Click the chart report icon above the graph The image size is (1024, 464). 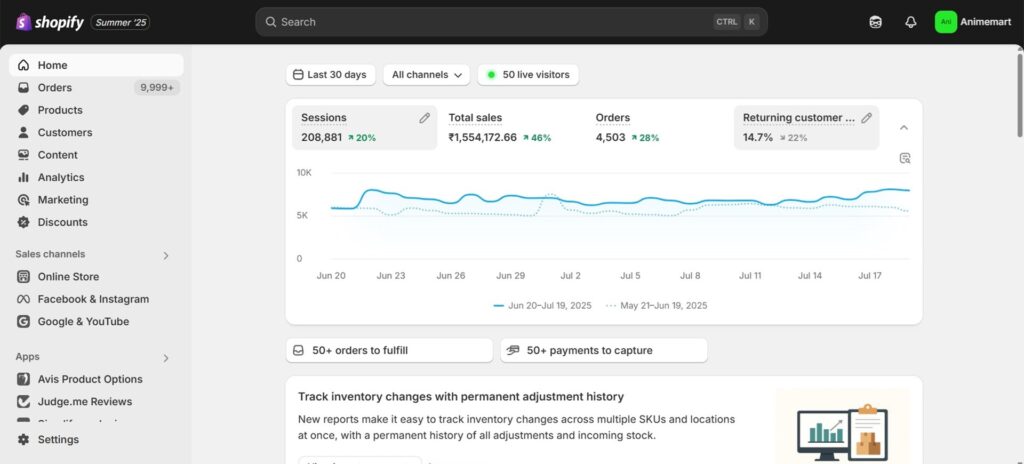click(905, 158)
